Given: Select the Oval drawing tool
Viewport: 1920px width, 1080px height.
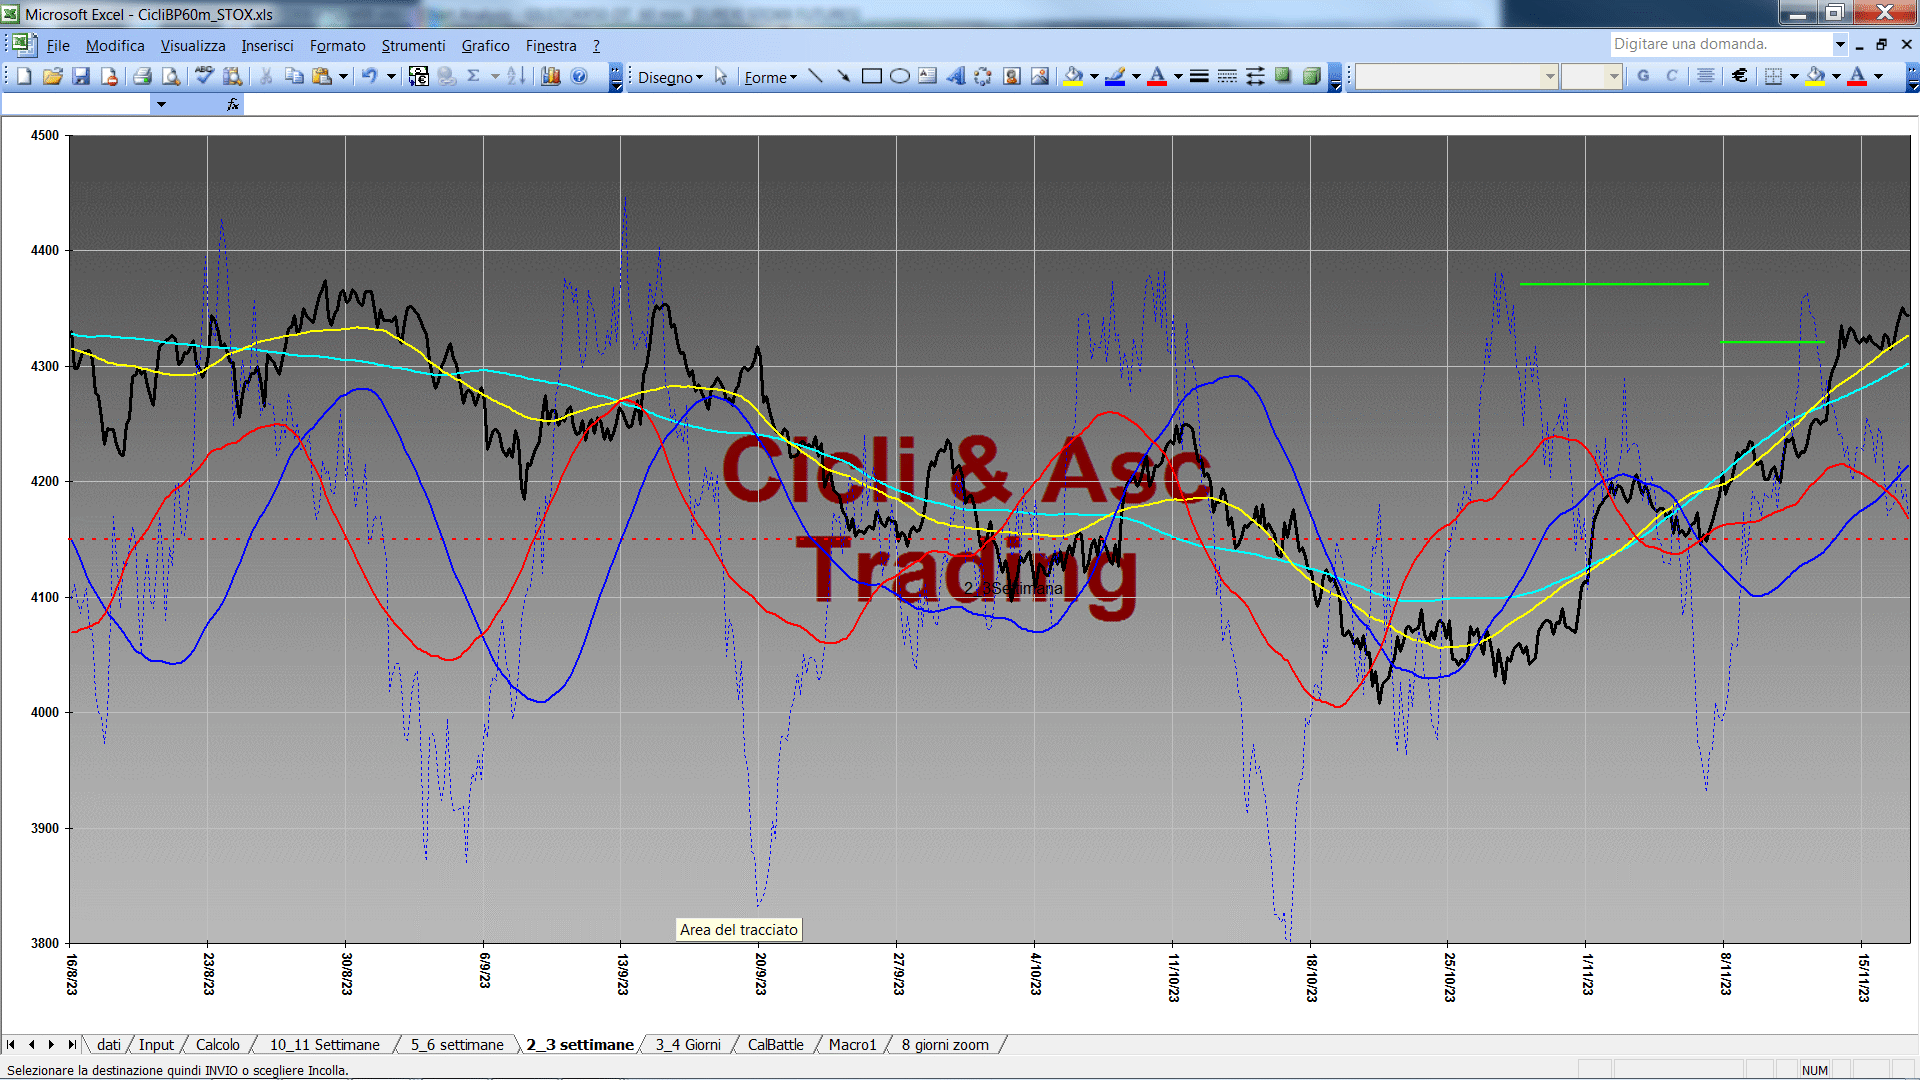Looking at the screenshot, I should point(899,76).
